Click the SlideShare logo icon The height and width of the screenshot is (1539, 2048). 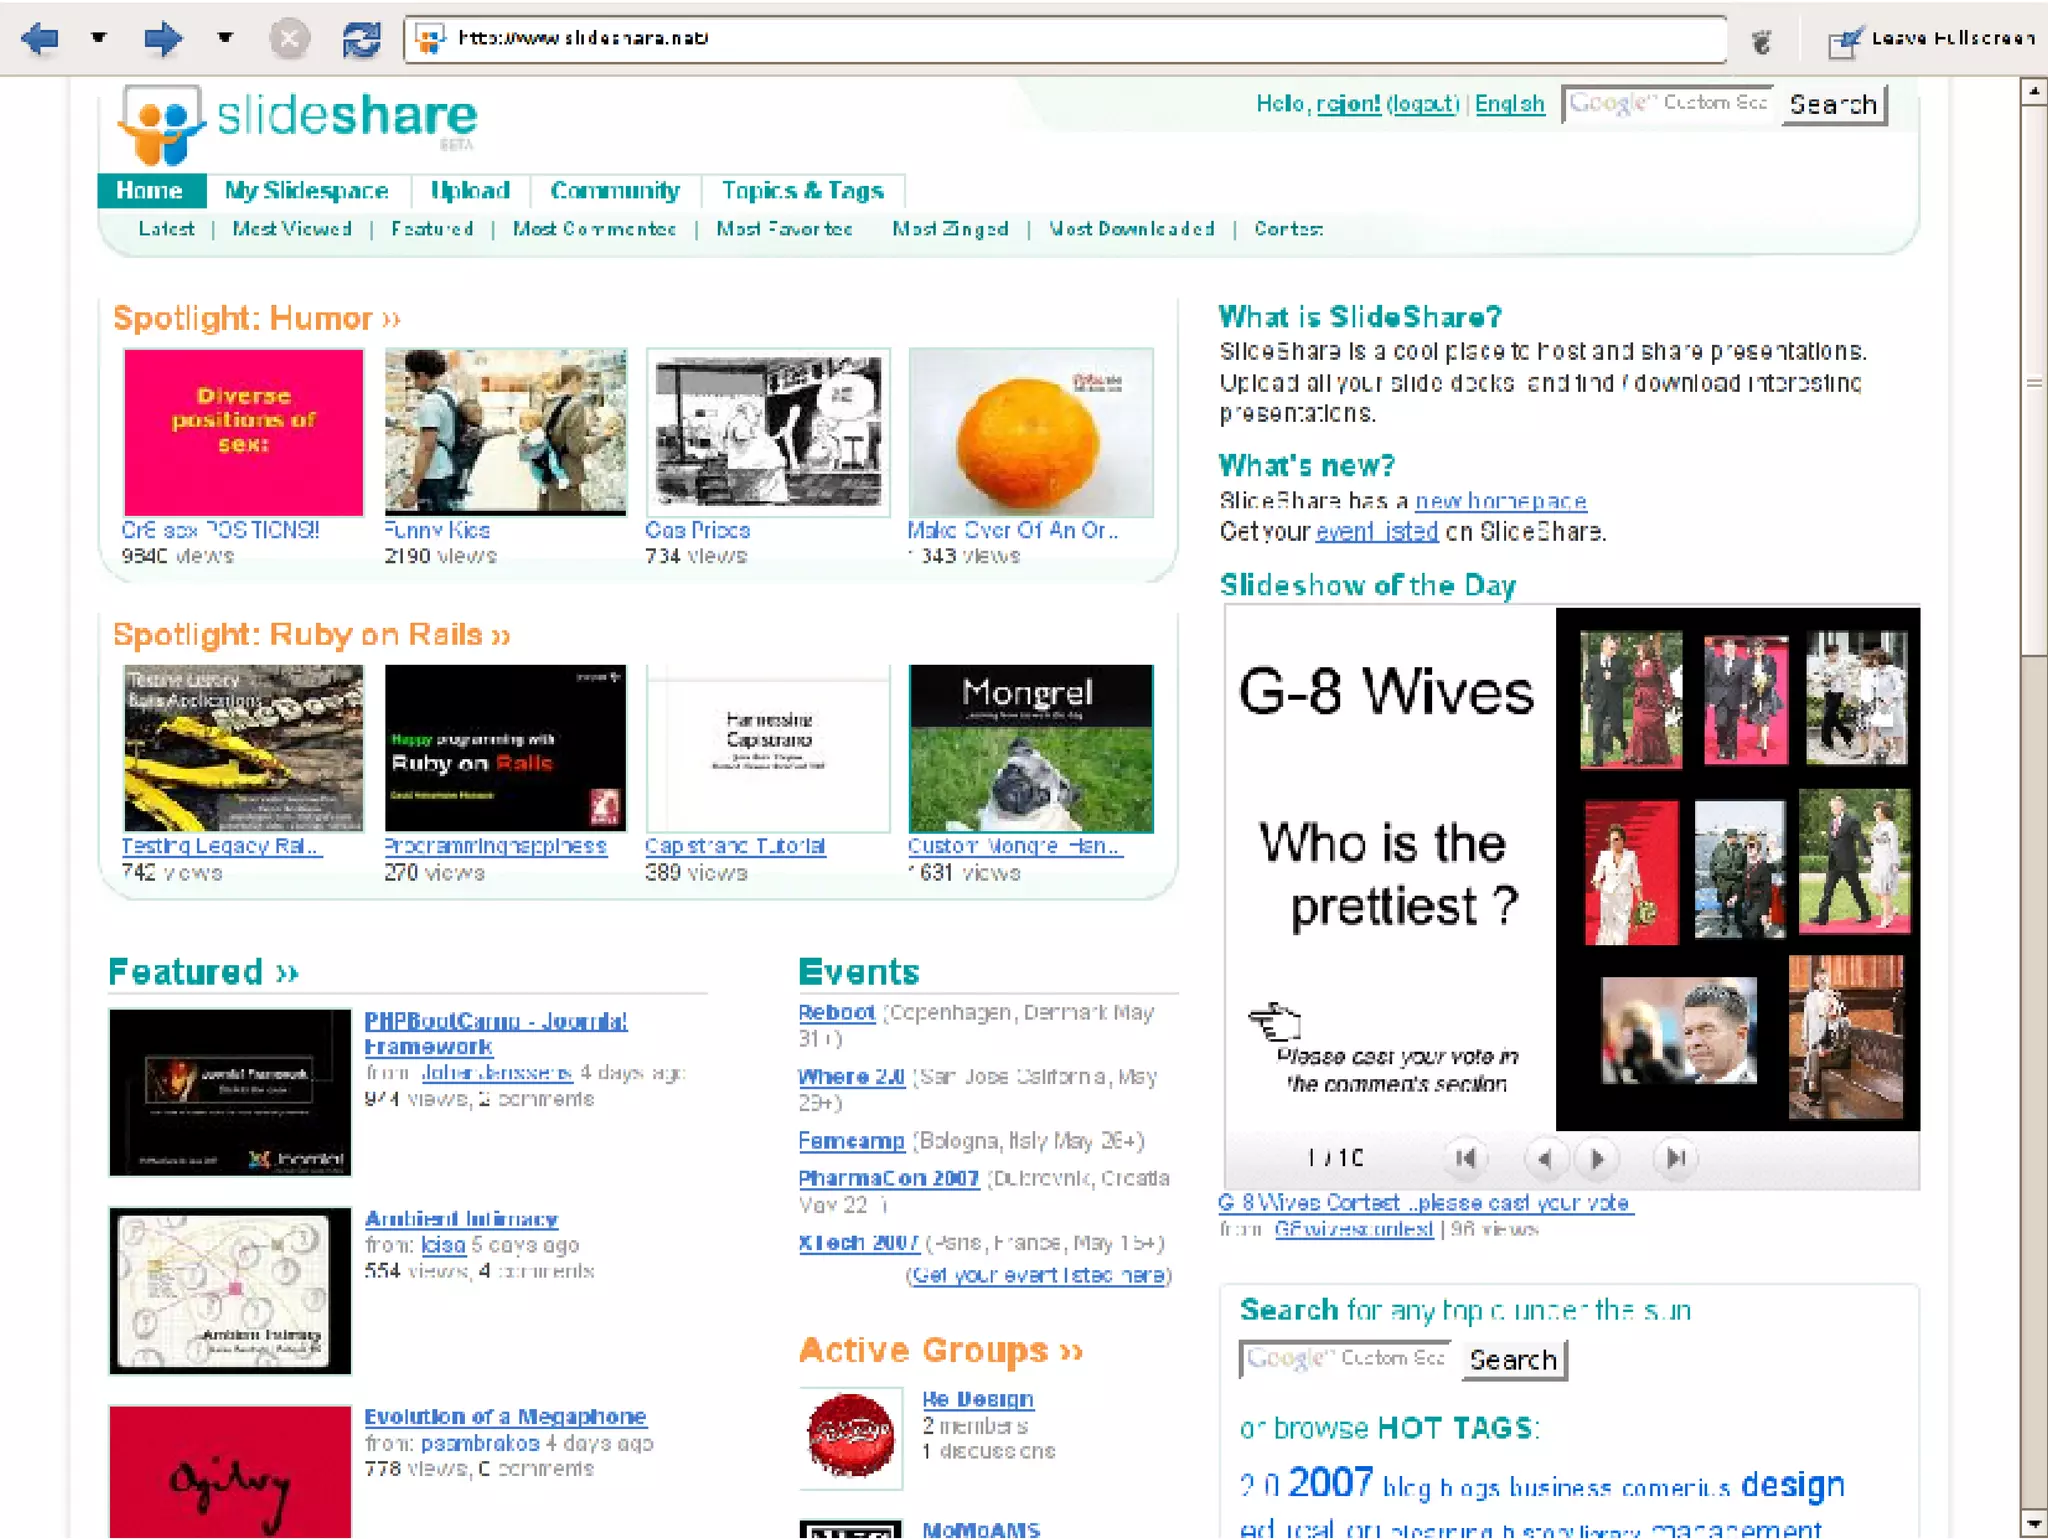pyautogui.click(x=160, y=125)
